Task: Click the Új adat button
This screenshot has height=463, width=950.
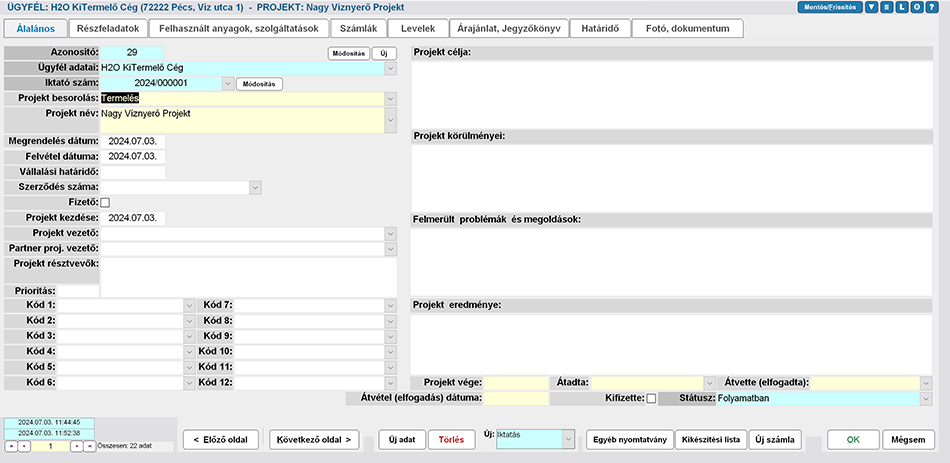Action: (x=402, y=440)
